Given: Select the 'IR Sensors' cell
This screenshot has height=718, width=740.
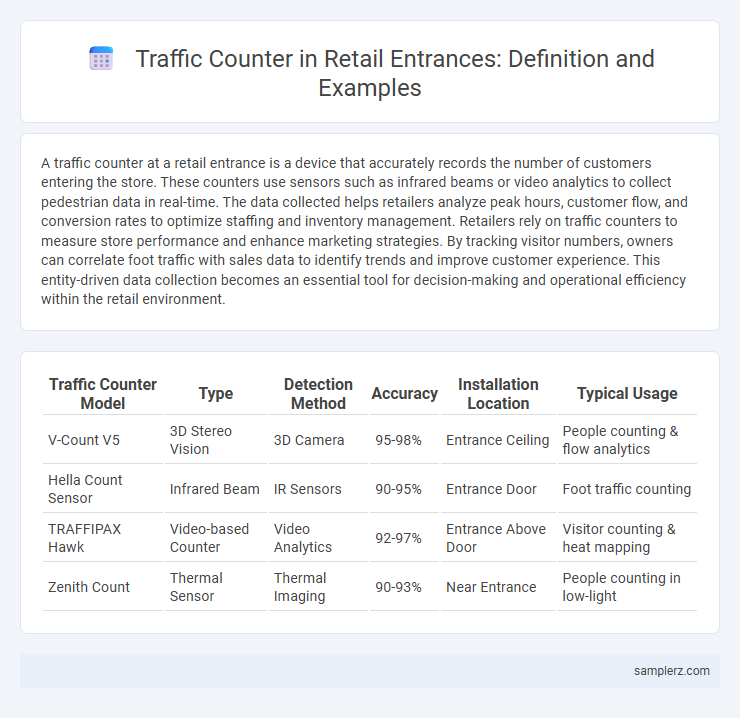Looking at the screenshot, I should click(318, 489).
